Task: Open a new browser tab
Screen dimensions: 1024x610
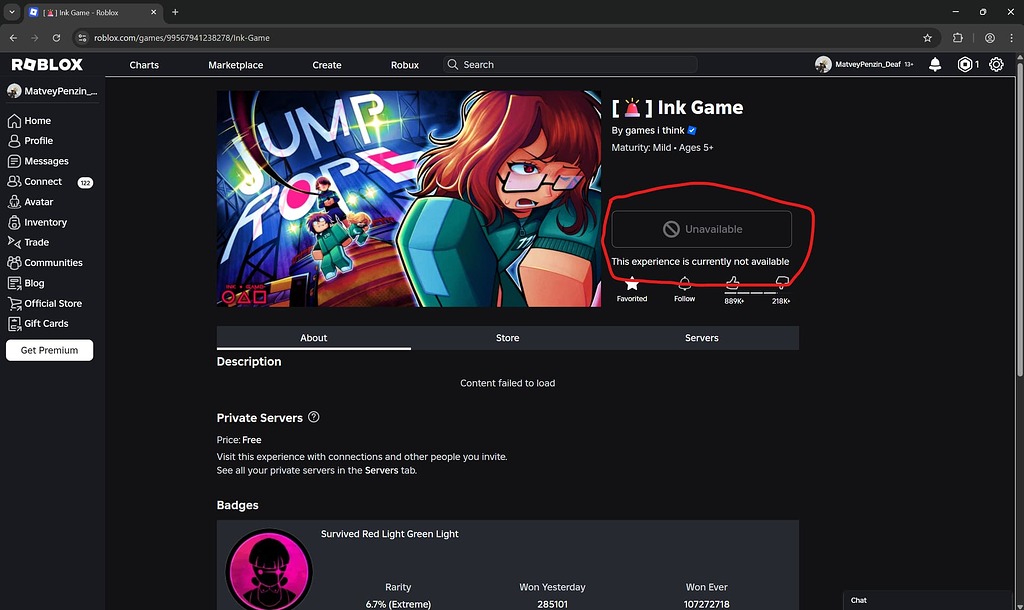Action: point(175,12)
